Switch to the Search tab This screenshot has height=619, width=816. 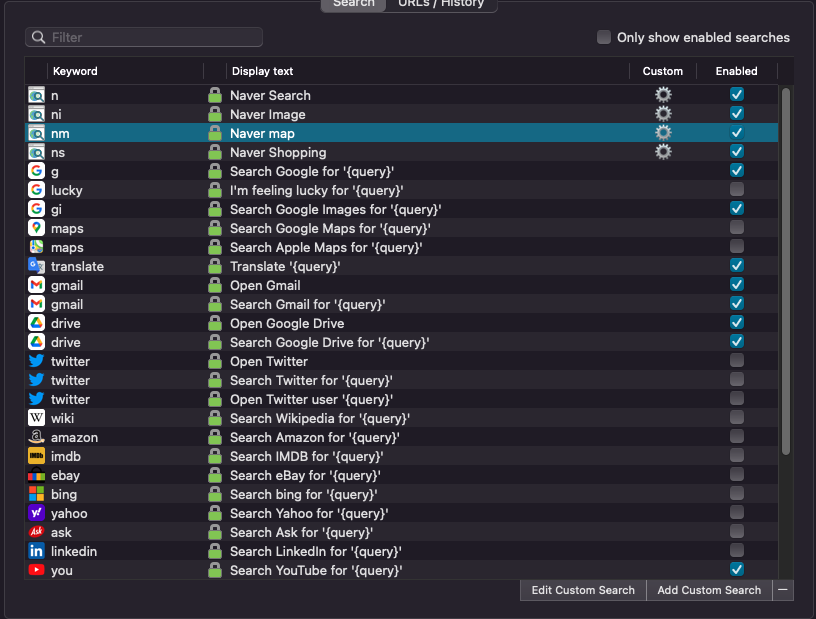pyautogui.click(x=353, y=4)
